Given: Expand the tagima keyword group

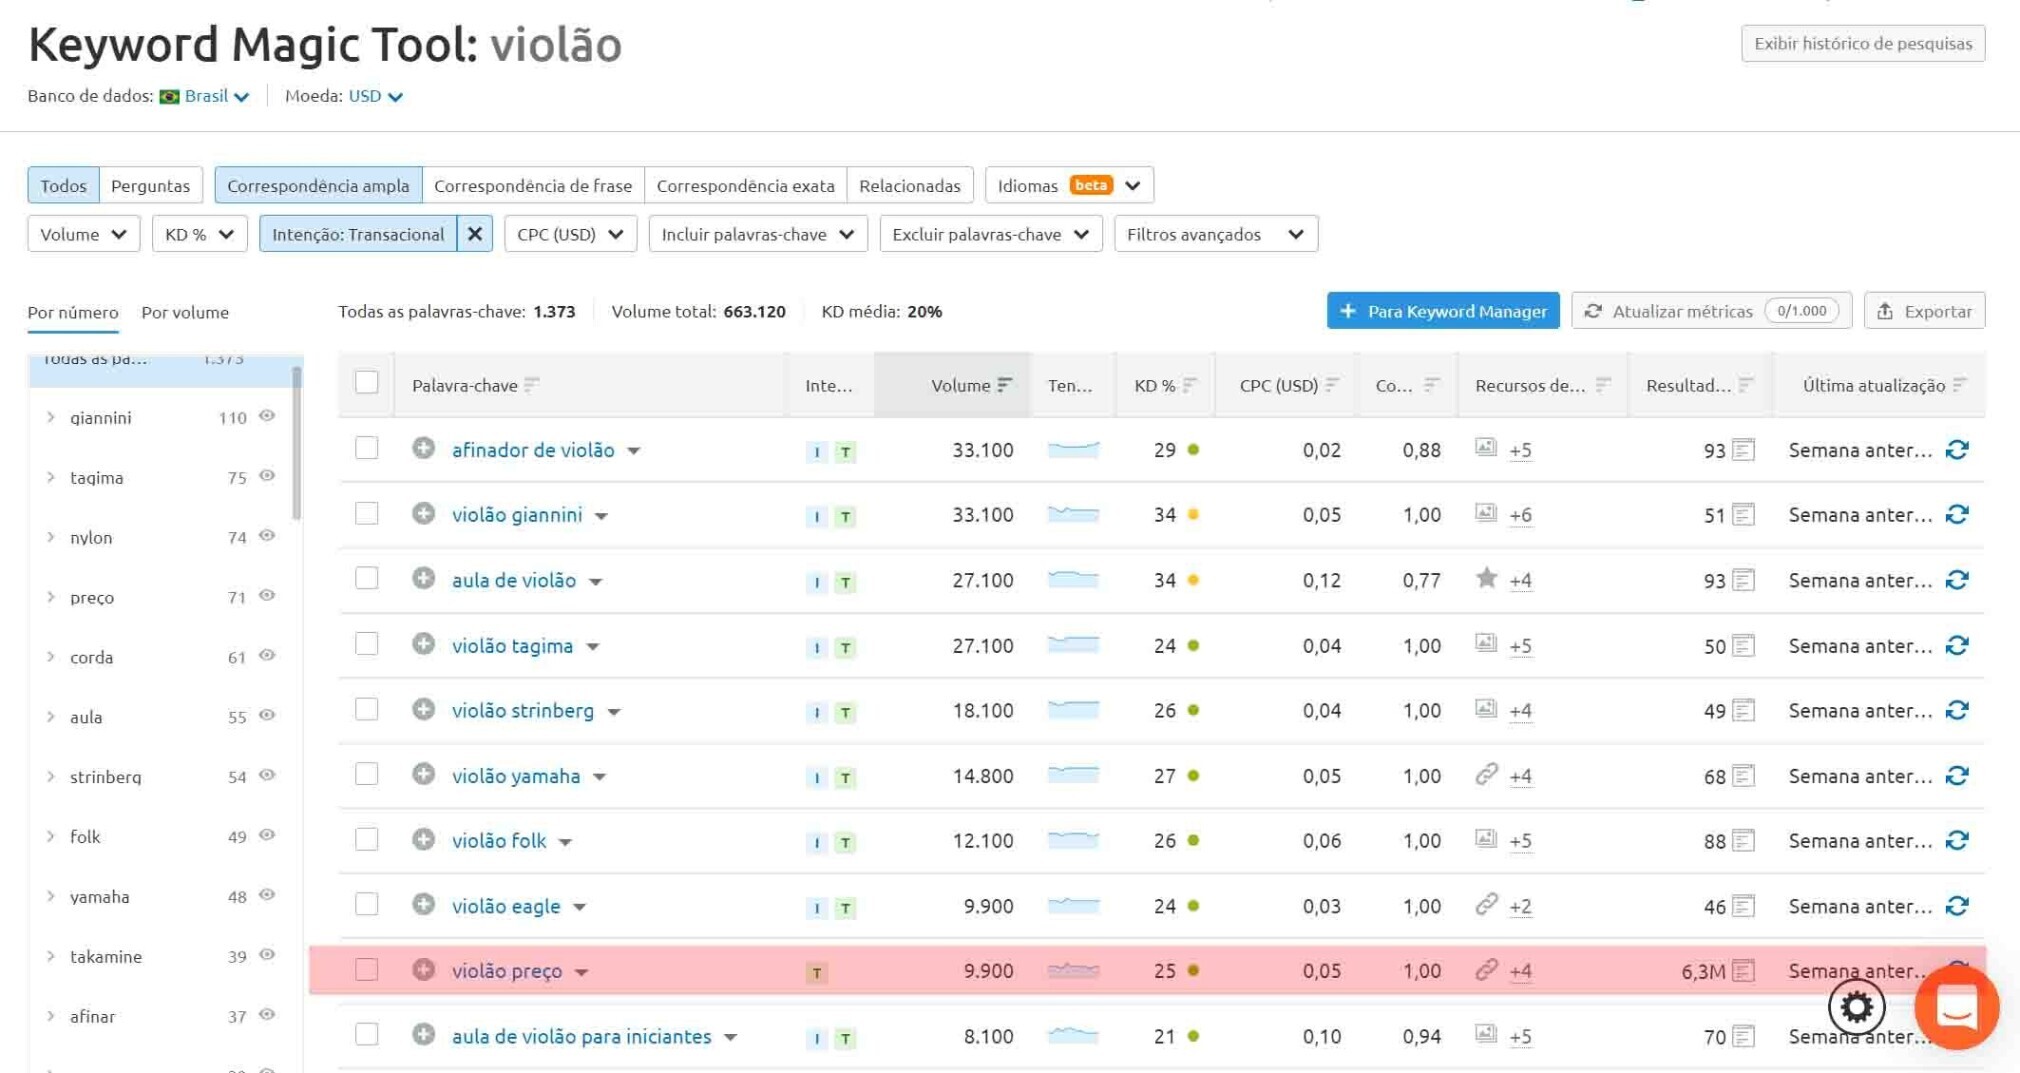Looking at the screenshot, I should 50,477.
